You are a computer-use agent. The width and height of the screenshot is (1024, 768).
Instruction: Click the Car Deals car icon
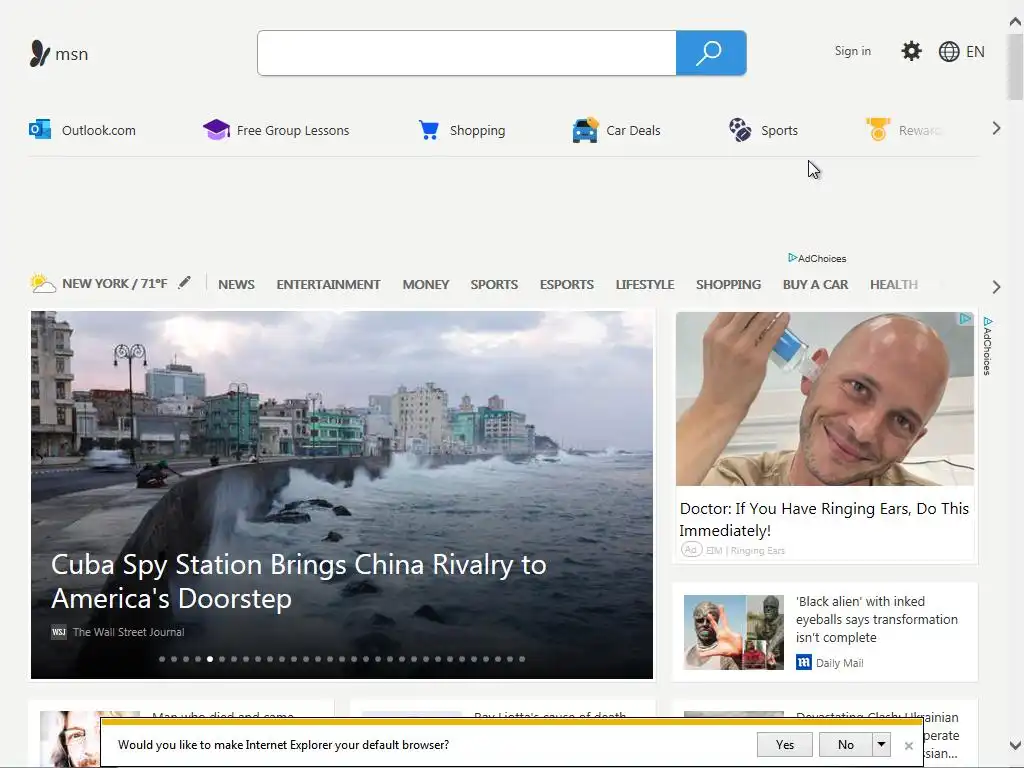click(585, 130)
